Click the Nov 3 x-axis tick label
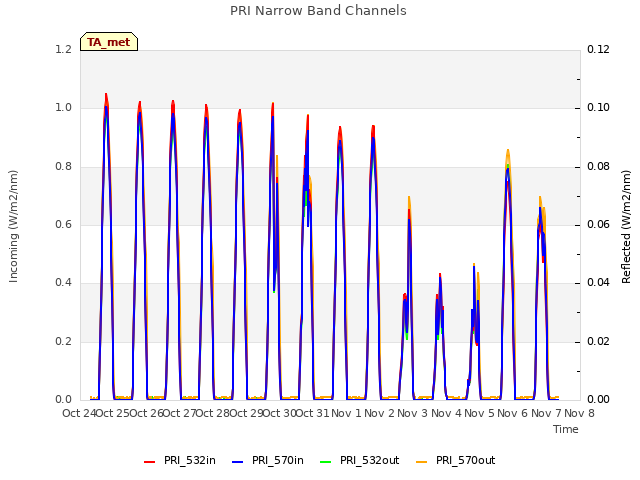The image size is (640, 480). pyautogui.click(x=413, y=413)
